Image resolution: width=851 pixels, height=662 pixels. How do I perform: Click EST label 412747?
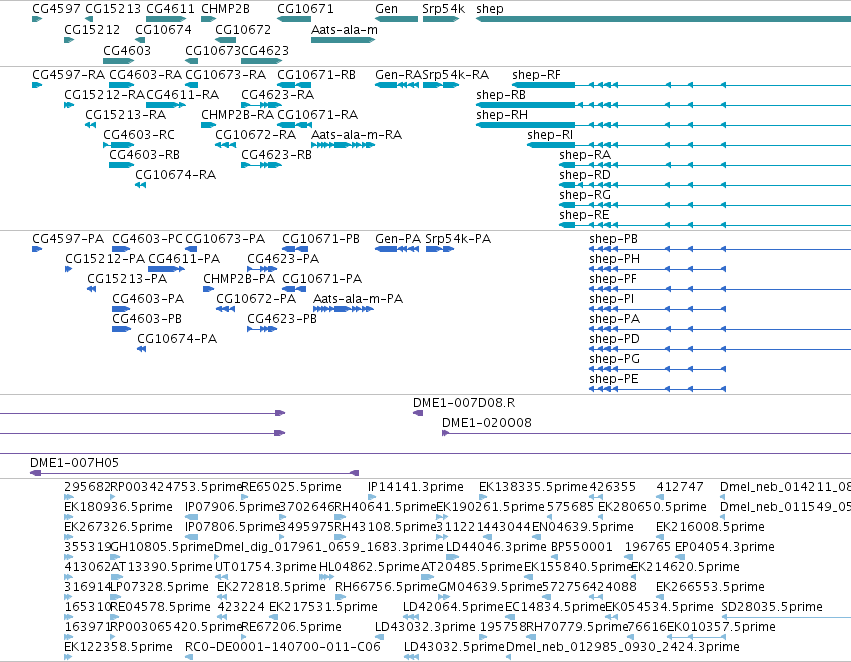(x=679, y=487)
